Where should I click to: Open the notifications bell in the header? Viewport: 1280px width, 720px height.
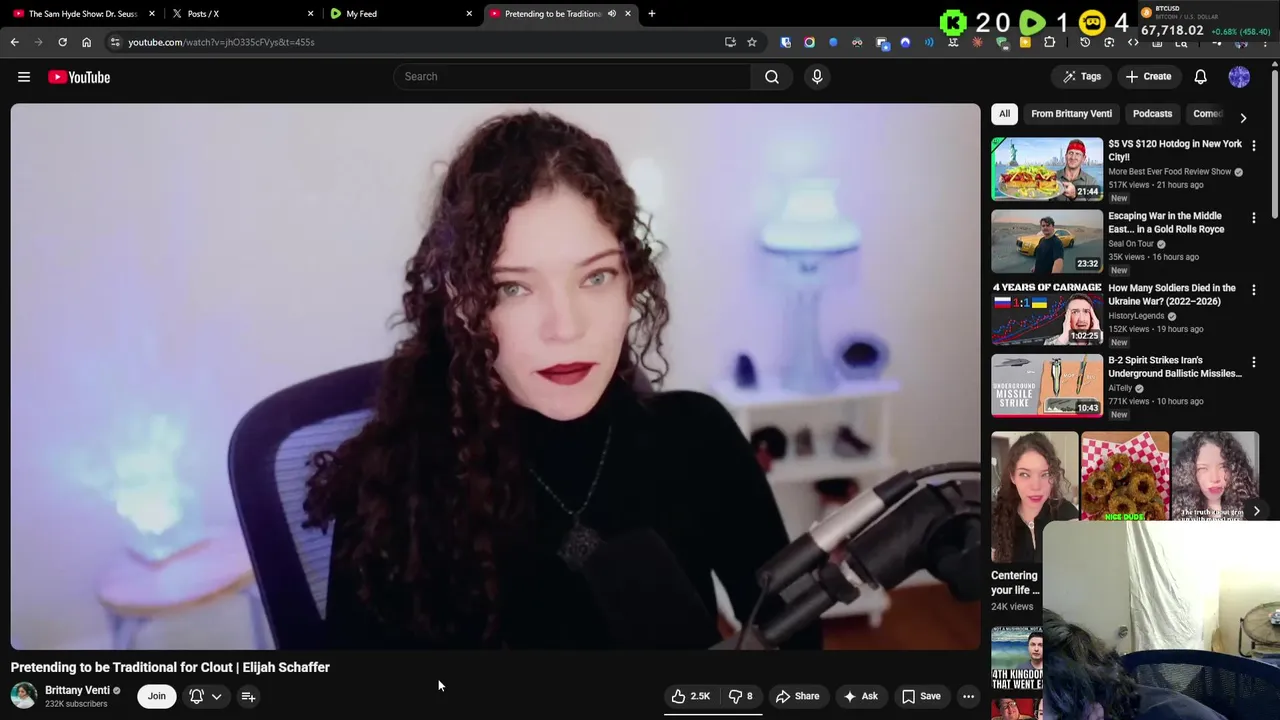1201,77
